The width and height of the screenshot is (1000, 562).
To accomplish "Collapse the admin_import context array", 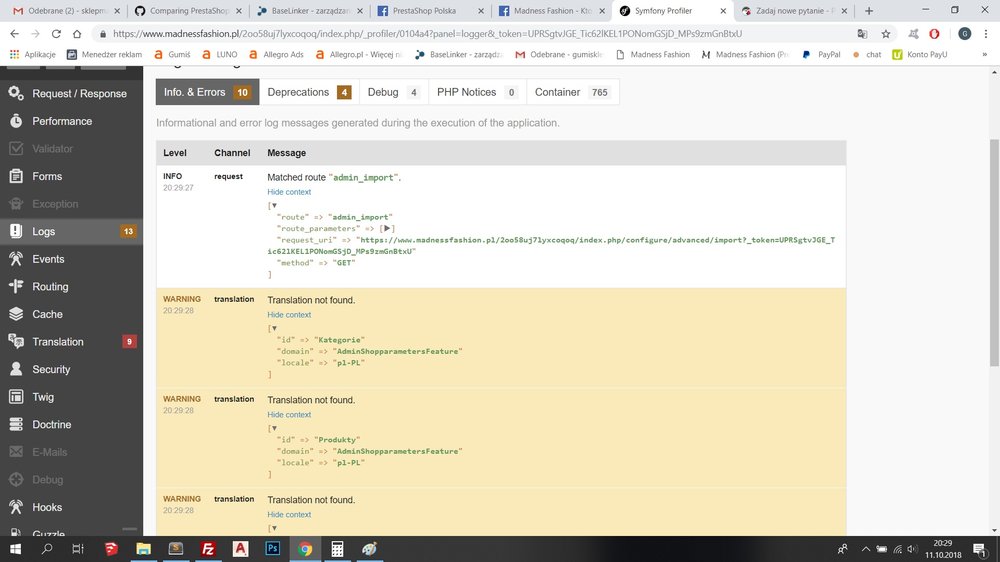I will (x=274, y=205).
